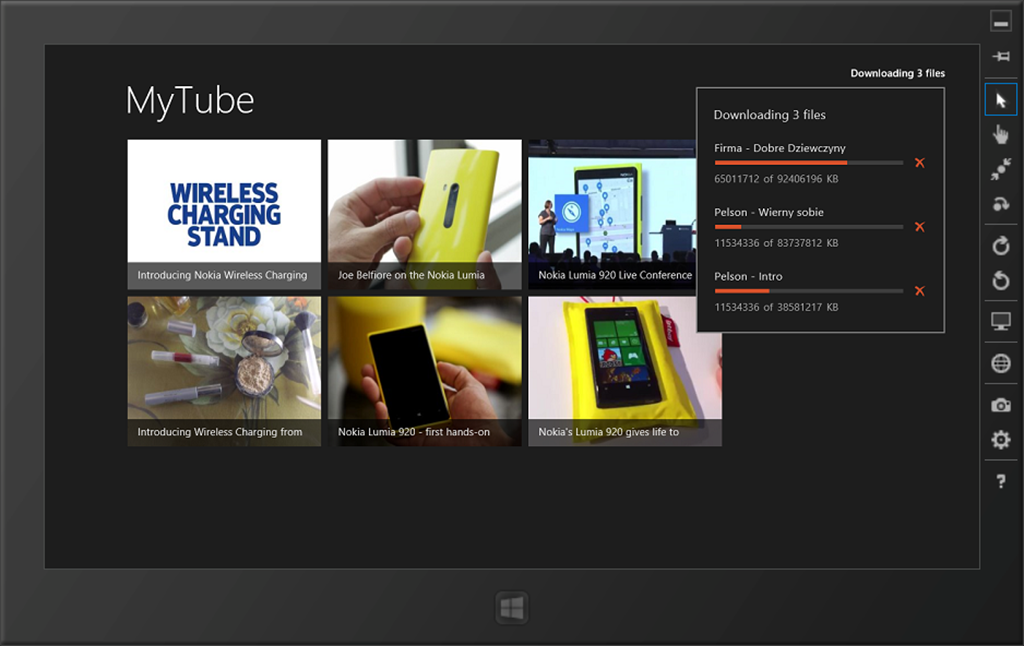Image resolution: width=1024 pixels, height=646 pixels.
Task: Click '65011712 of 92406196 KB' text
Action: pos(776,179)
